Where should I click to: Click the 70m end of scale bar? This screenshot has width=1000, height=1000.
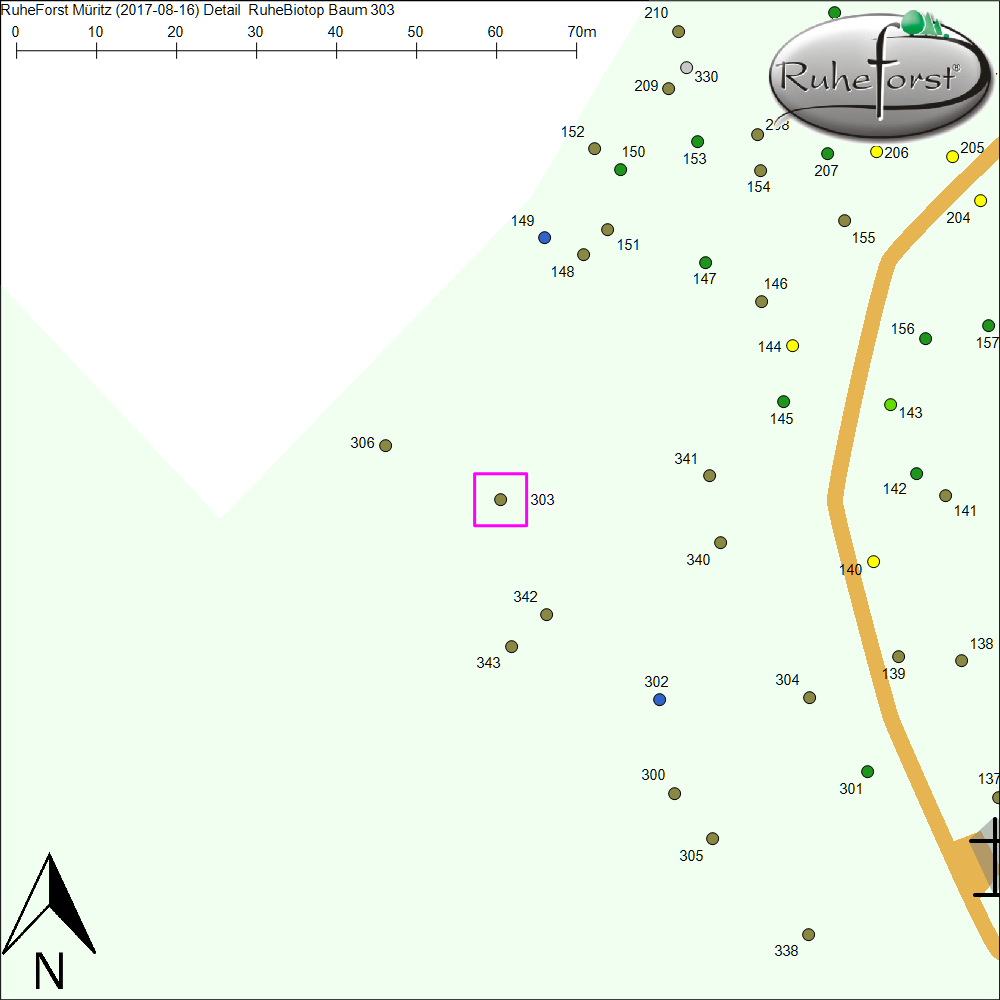[576, 48]
